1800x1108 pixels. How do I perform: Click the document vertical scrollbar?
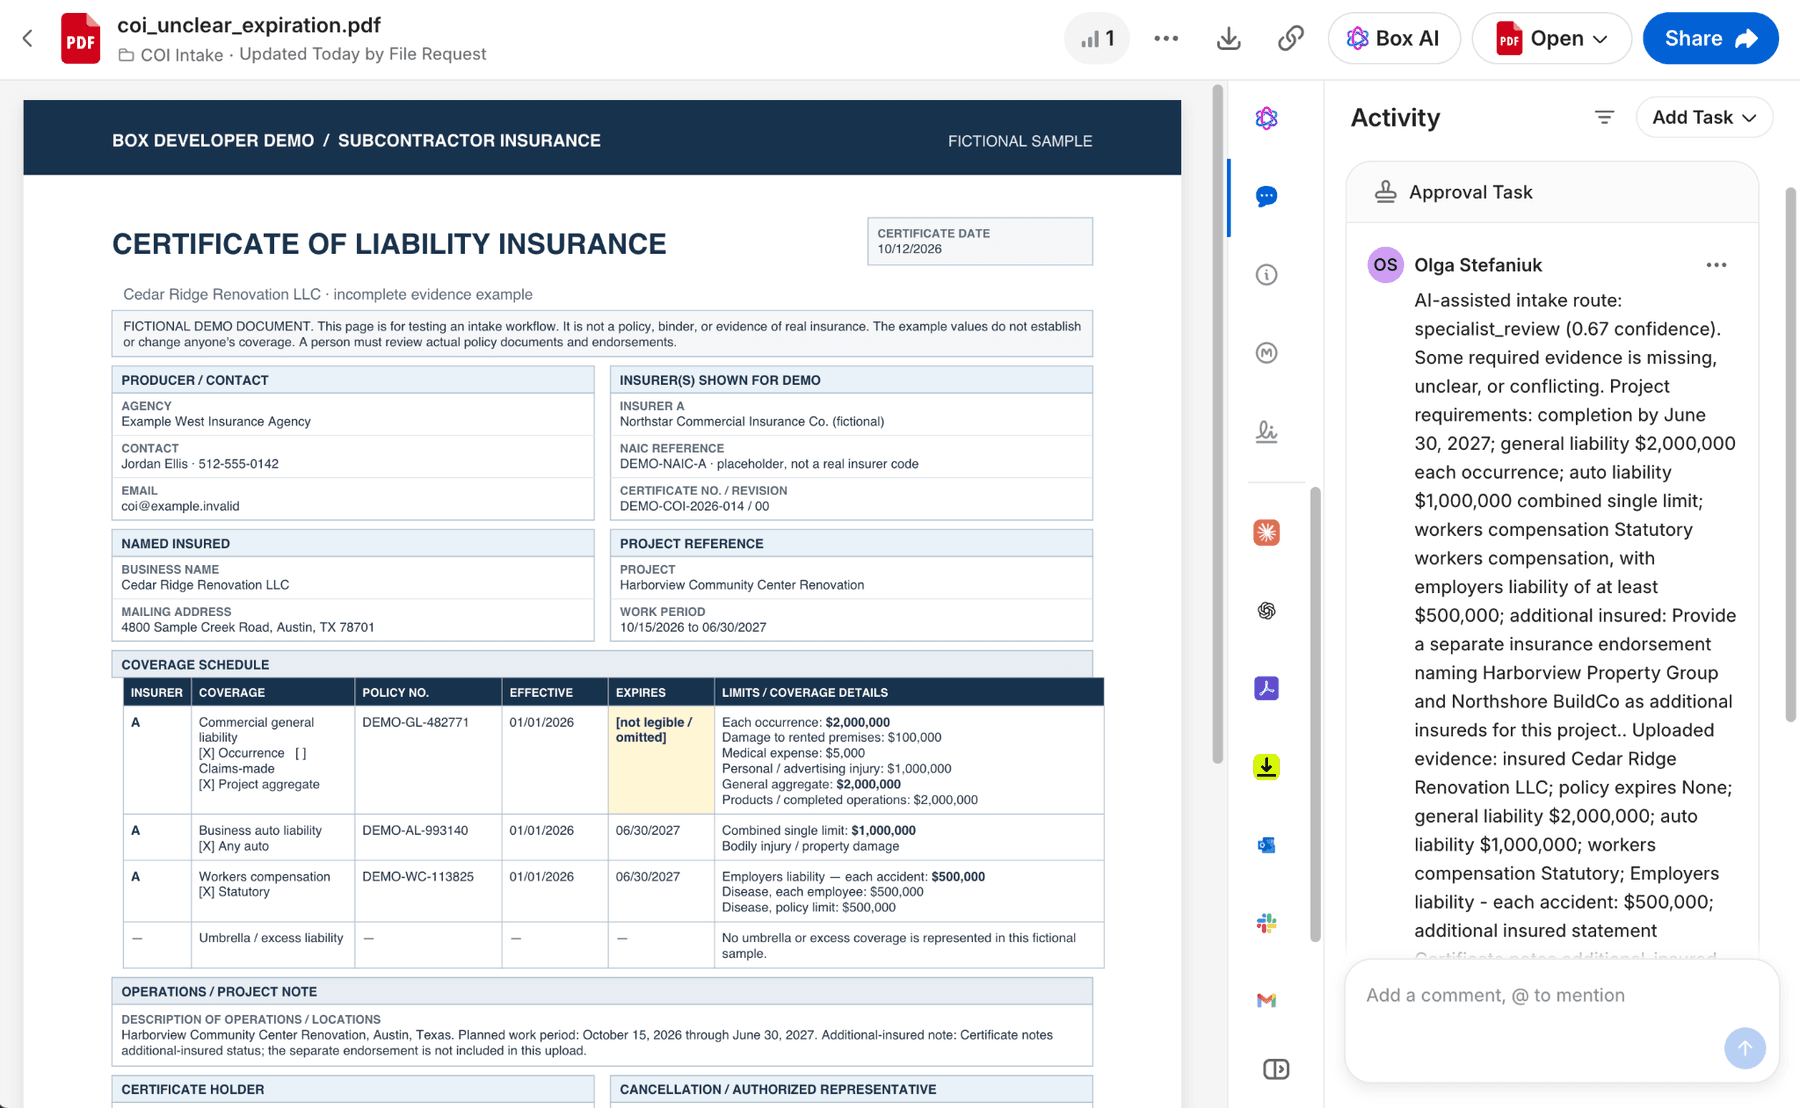pos(1217,425)
